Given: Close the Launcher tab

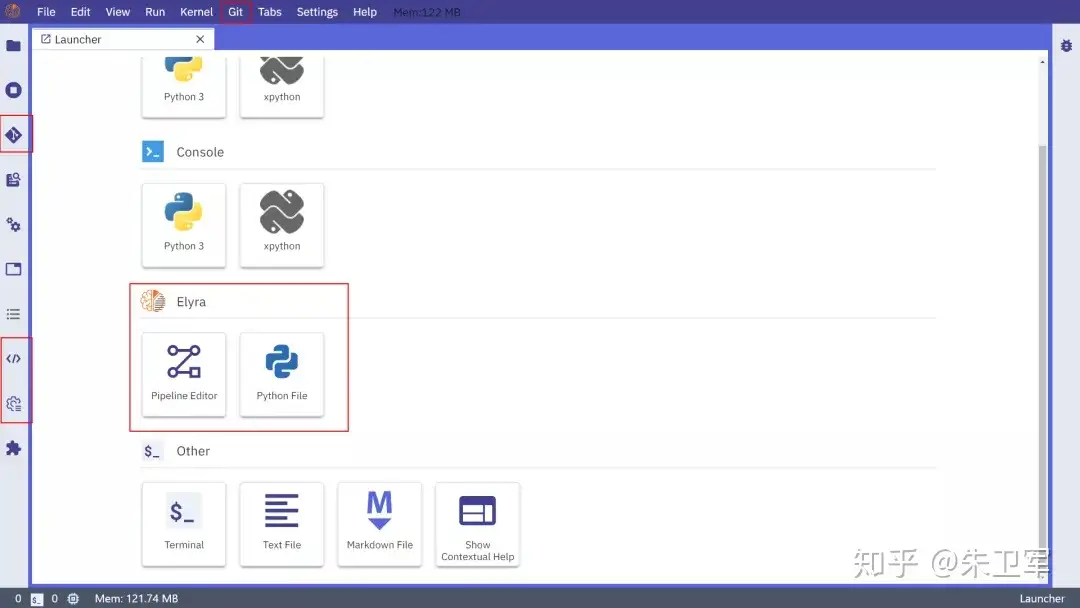Looking at the screenshot, I should coord(200,39).
